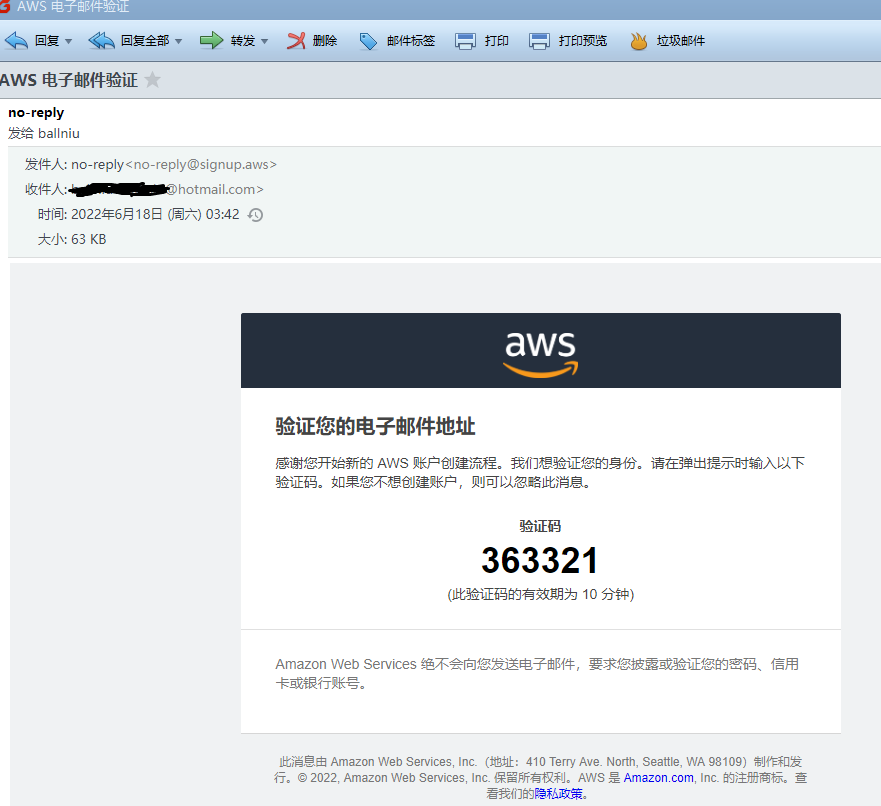Click the heading 验证您的电子邮件地址
This screenshot has width=881, height=806.
click(375, 426)
